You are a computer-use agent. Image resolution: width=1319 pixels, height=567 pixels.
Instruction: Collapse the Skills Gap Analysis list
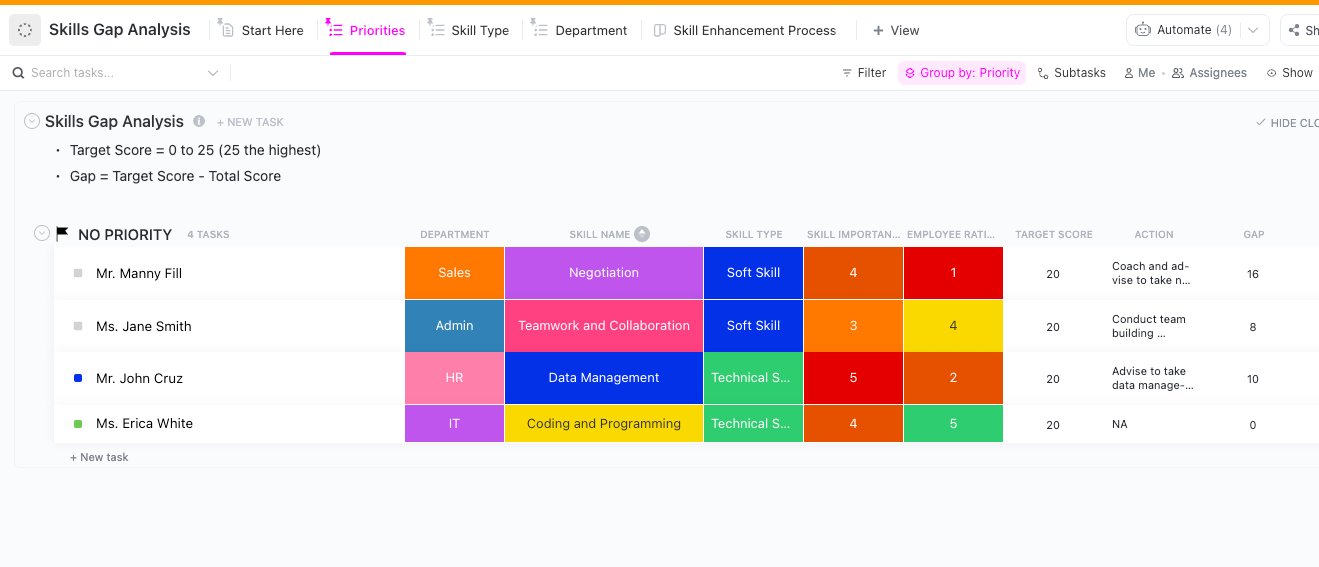tap(32, 121)
